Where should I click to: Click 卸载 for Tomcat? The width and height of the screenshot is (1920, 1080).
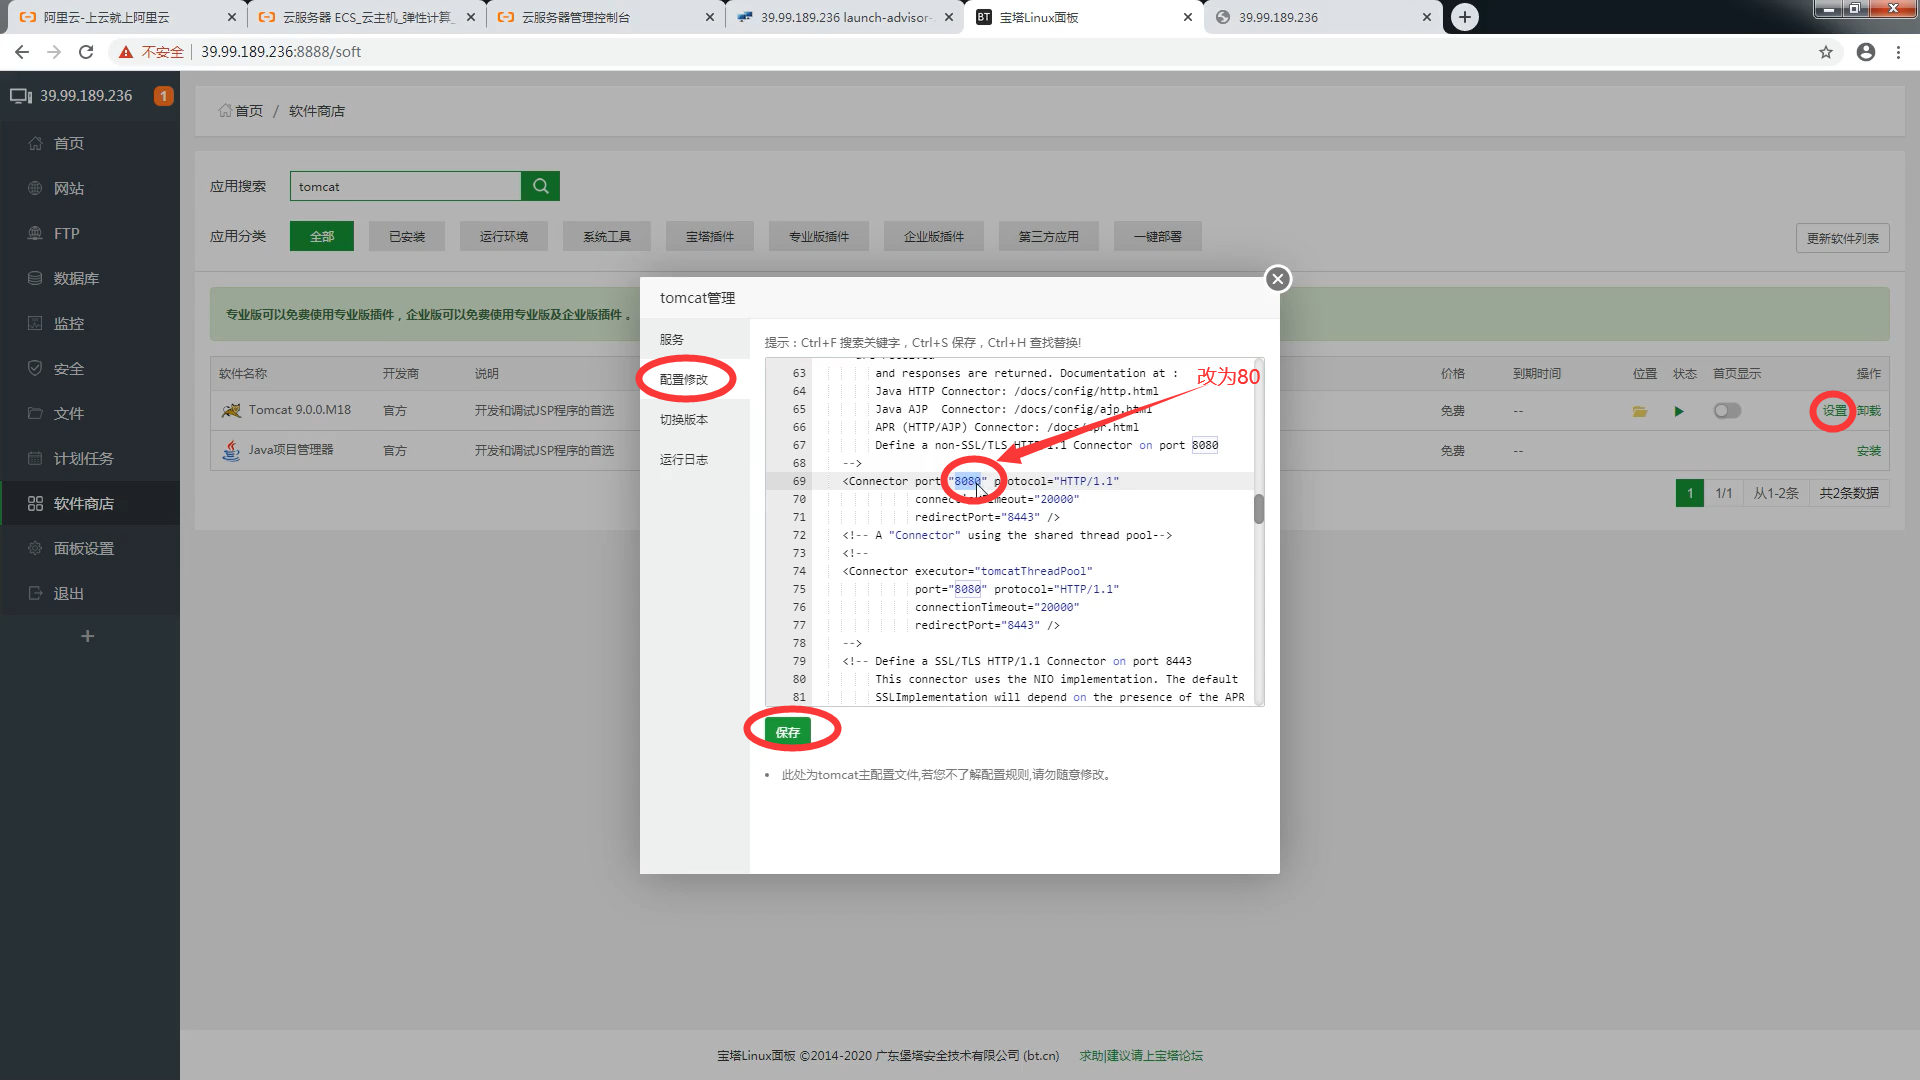[1869, 411]
